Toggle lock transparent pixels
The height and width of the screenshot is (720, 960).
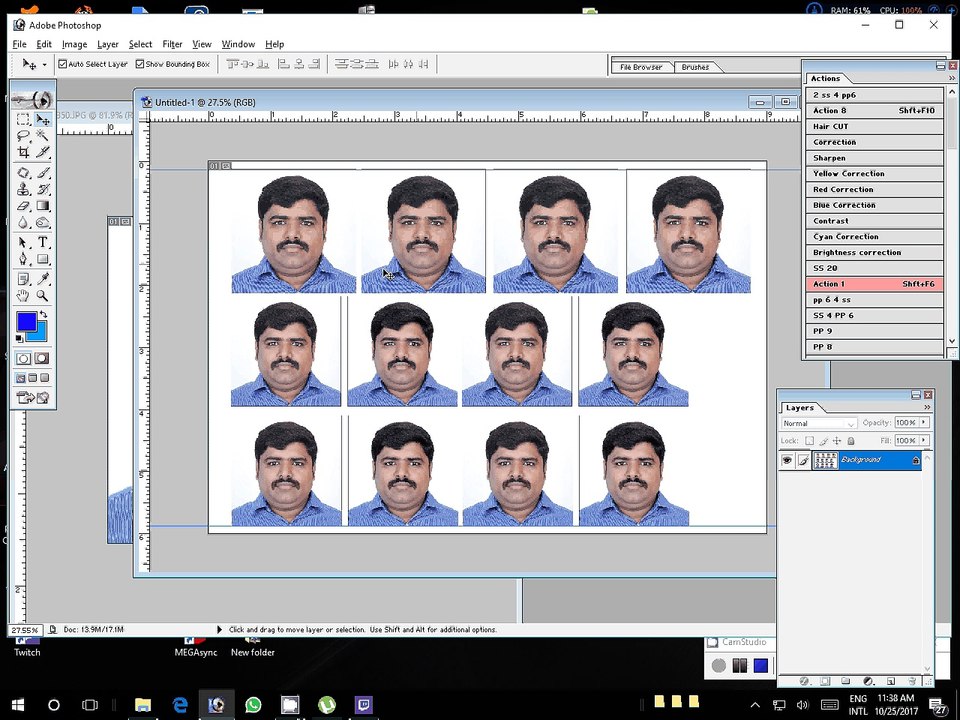pyautogui.click(x=809, y=440)
